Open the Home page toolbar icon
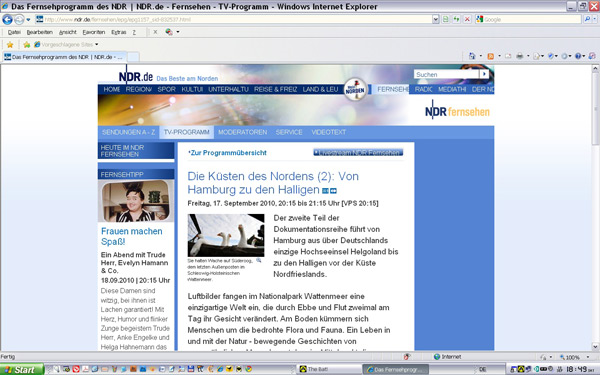 (472, 56)
